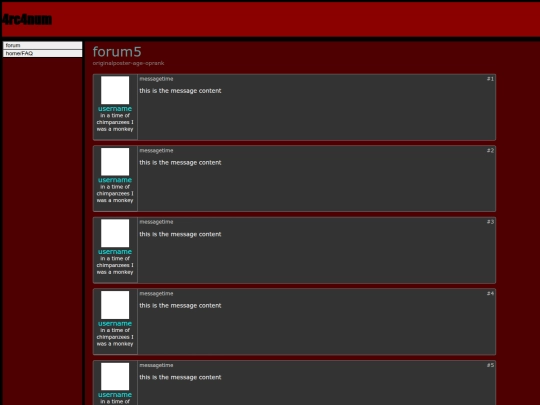Click the monkey signature under post #1 username

115,122
